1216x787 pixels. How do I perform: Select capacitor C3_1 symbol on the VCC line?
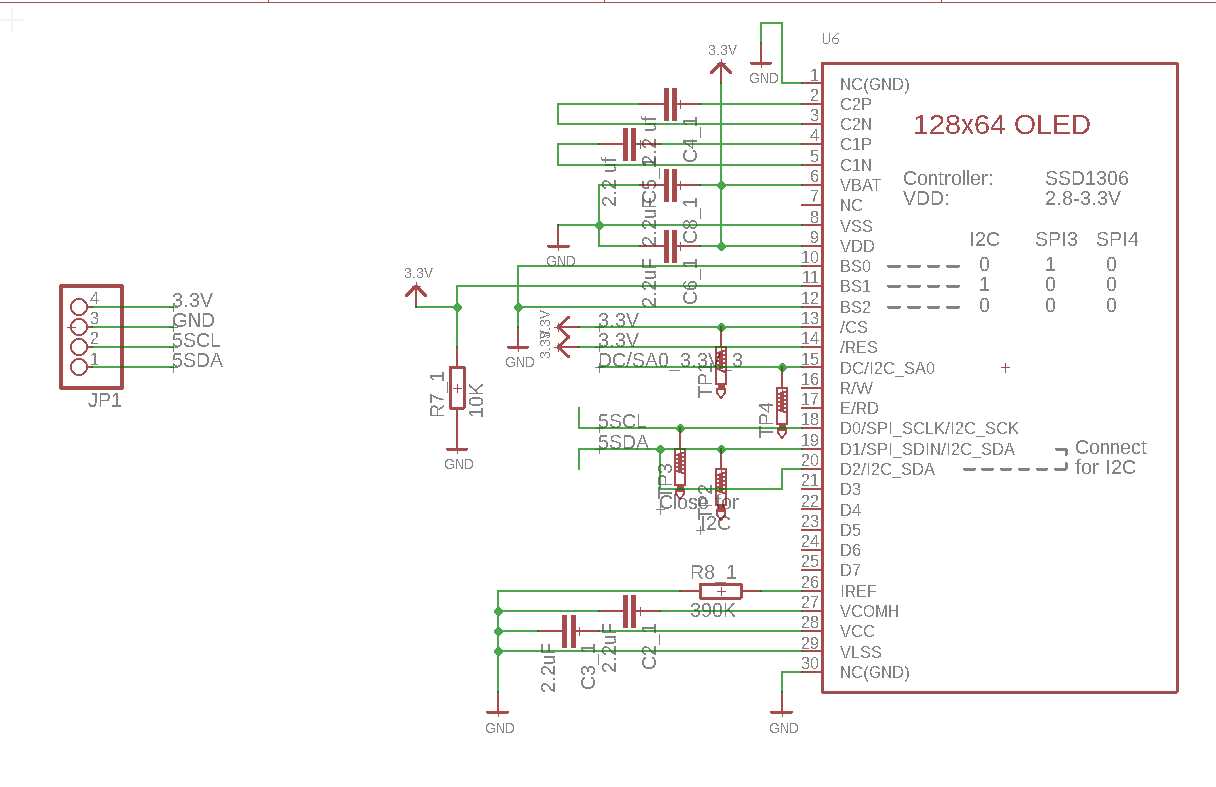coord(570,631)
